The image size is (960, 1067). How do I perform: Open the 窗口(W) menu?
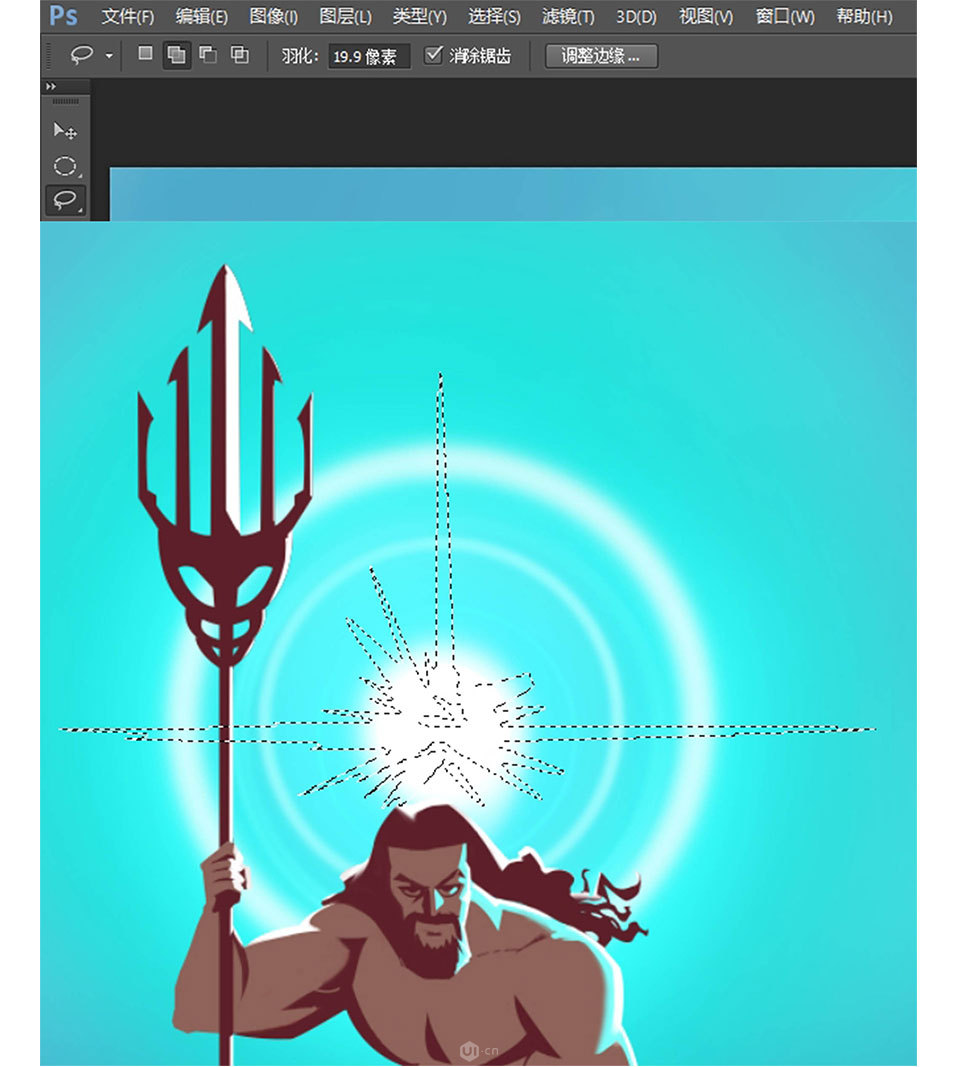tap(784, 16)
